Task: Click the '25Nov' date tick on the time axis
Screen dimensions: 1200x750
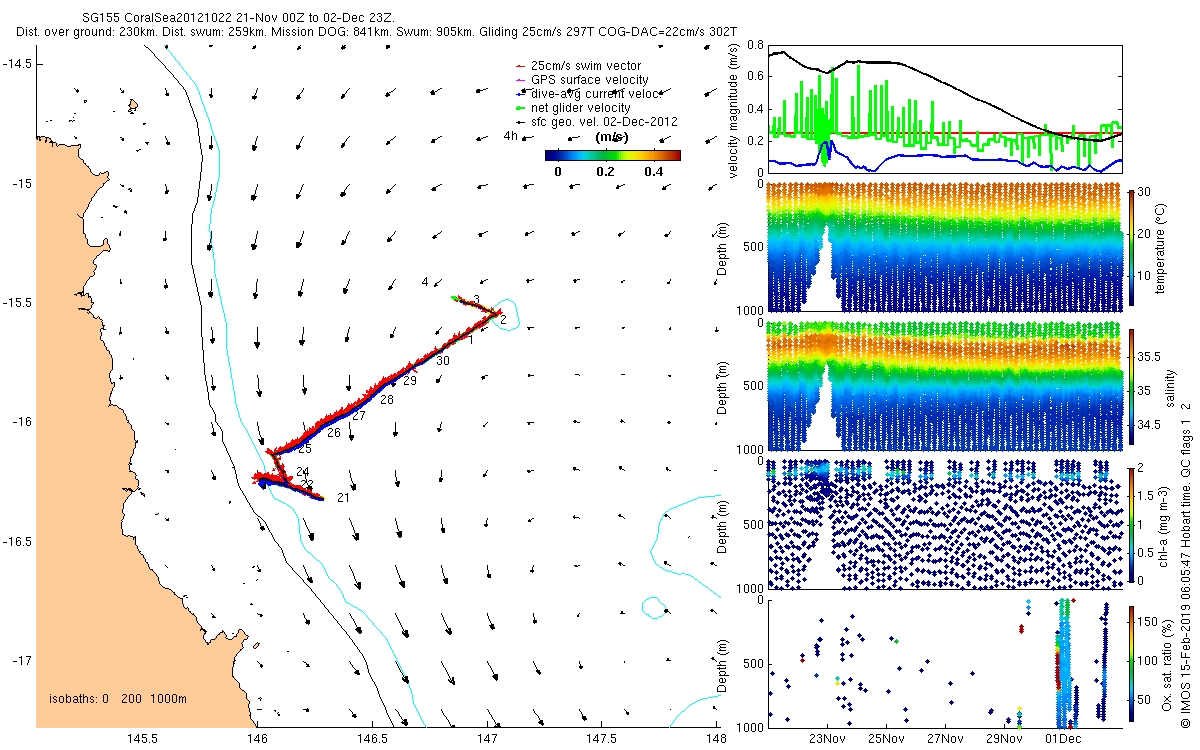Action: (x=886, y=739)
